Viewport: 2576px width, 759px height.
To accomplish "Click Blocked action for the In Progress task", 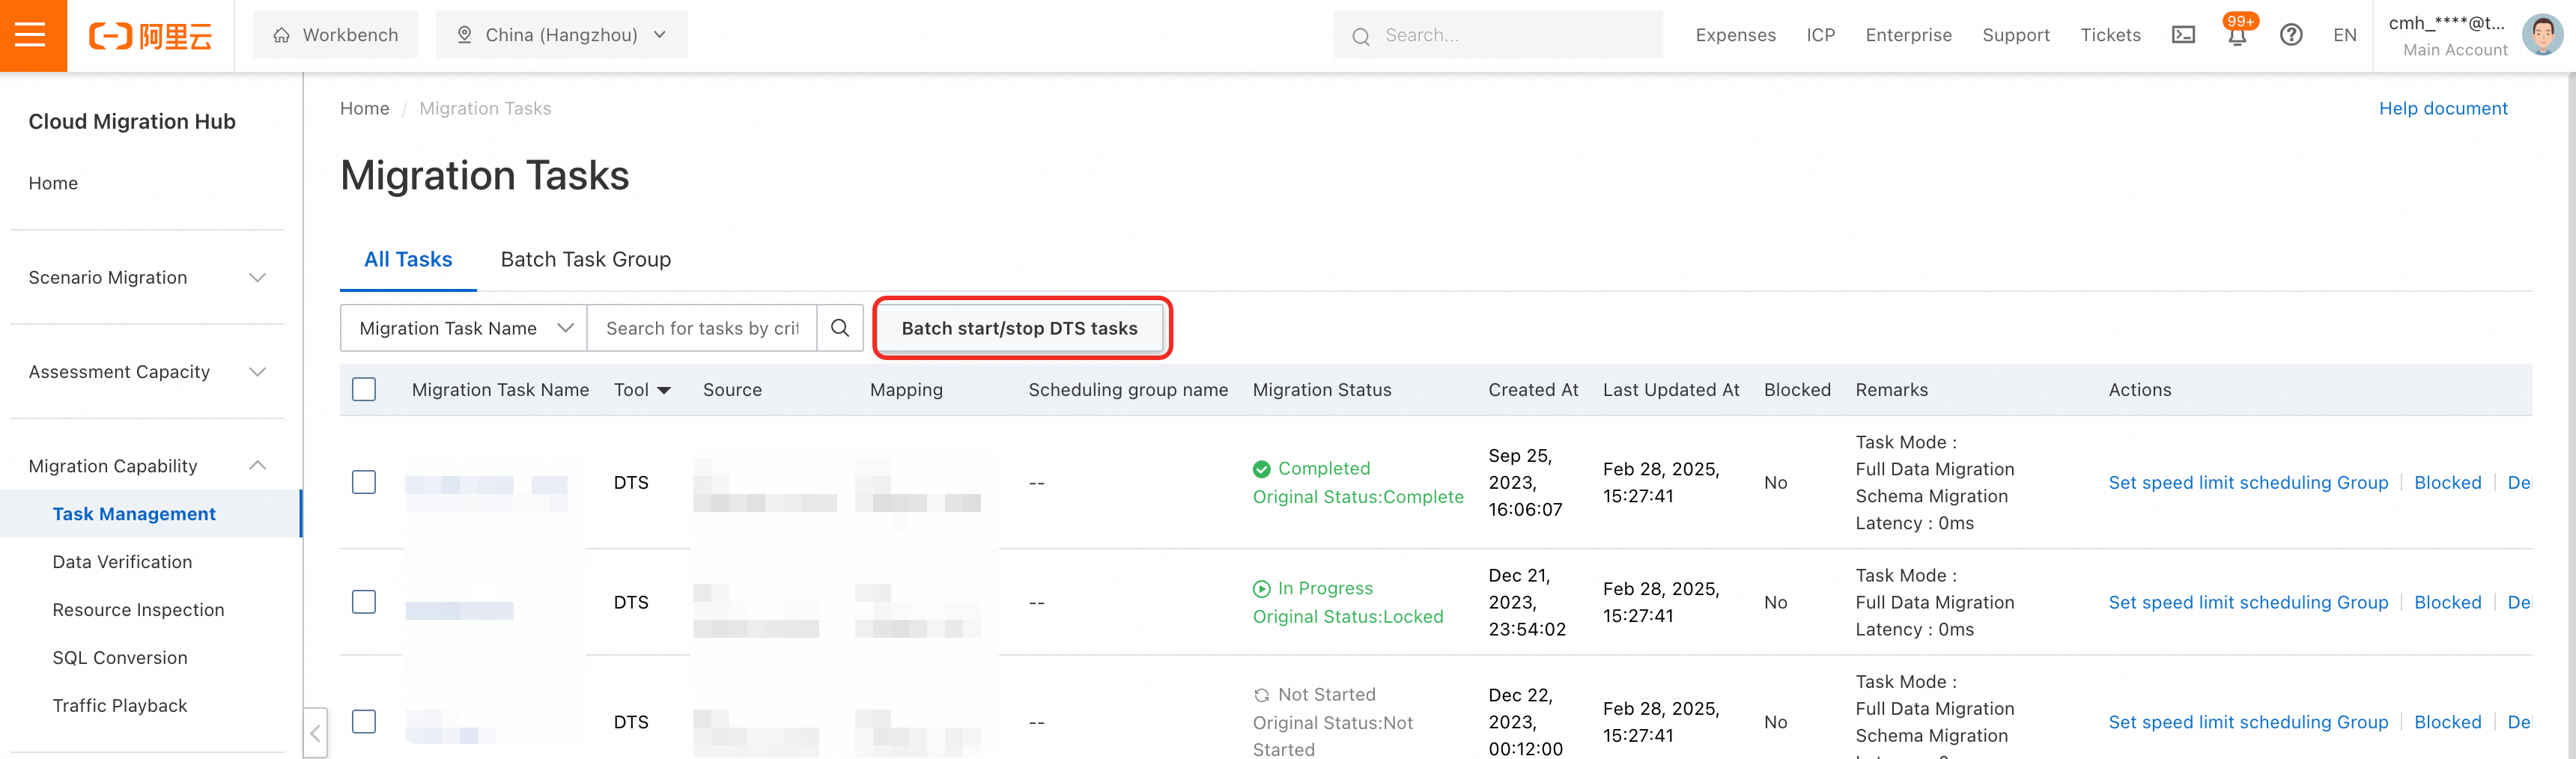I will [x=2448, y=602].
